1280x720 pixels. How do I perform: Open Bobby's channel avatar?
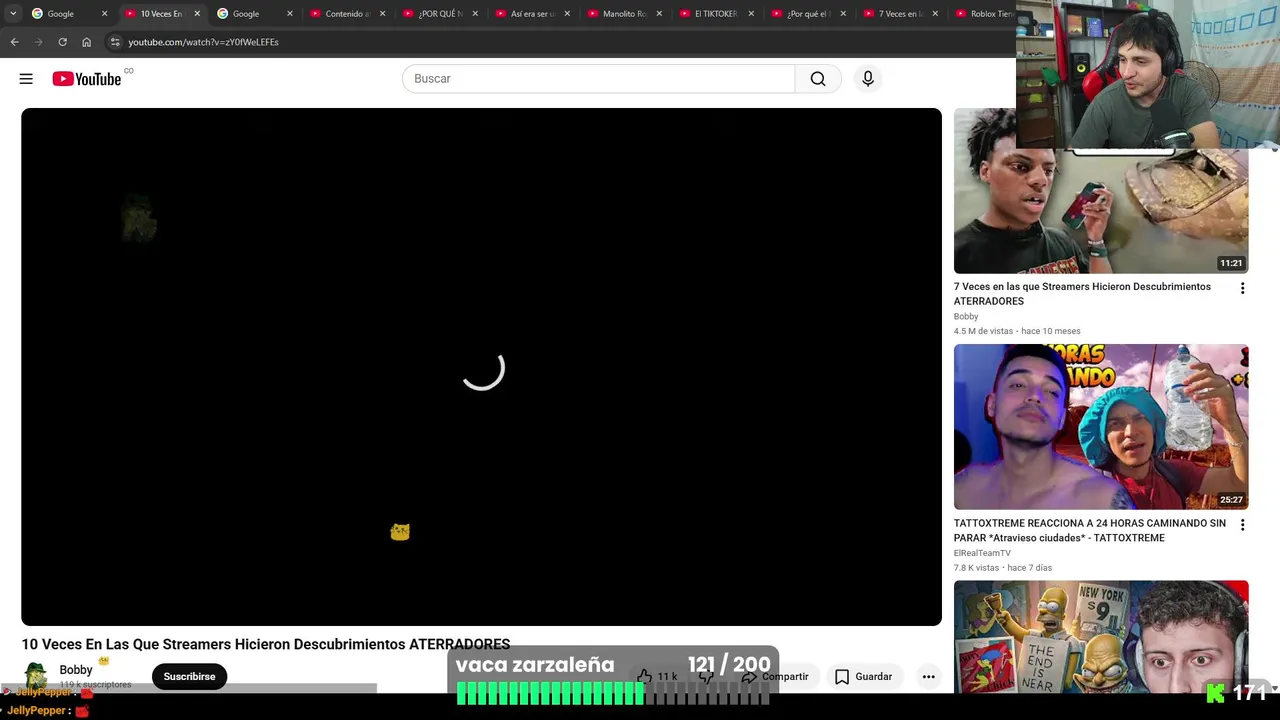coord(36,676)
